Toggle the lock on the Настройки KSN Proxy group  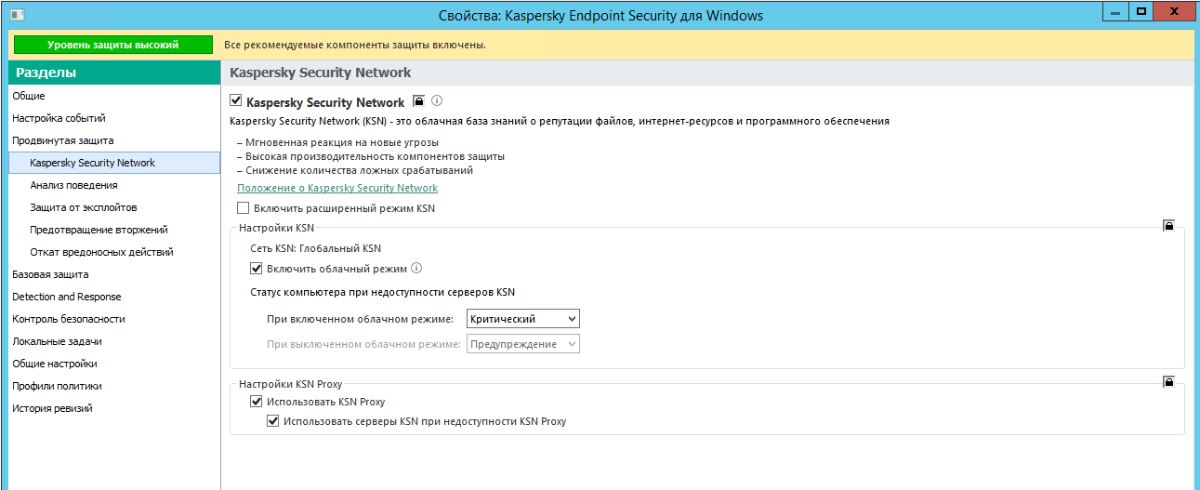click(1167, 382)
